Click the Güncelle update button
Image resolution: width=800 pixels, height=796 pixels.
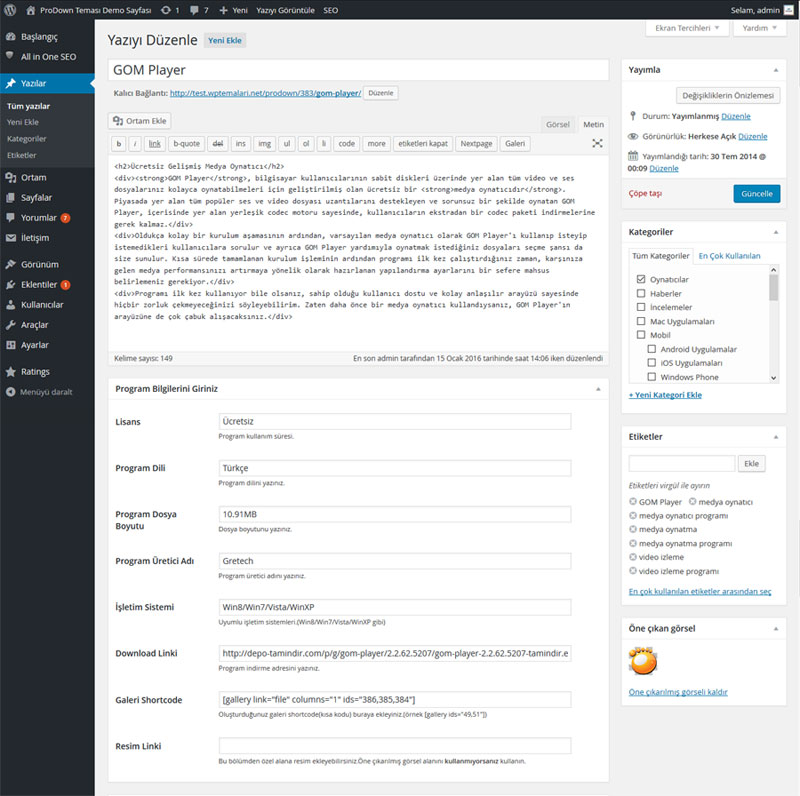[757, 194]
